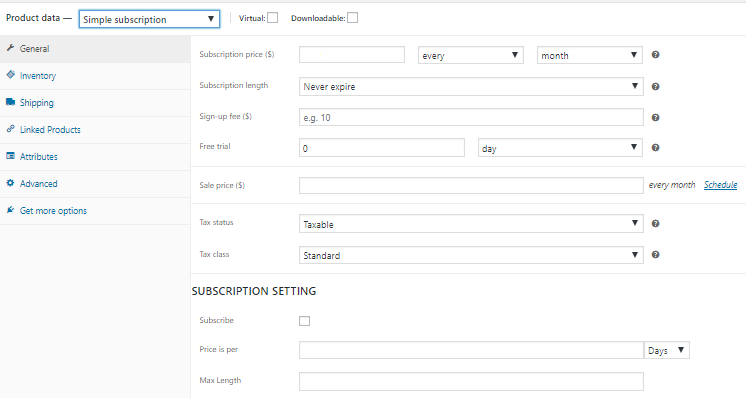Click the Linked Products chain icon
This screenshot has height=398, width=746.
(10, 129)
